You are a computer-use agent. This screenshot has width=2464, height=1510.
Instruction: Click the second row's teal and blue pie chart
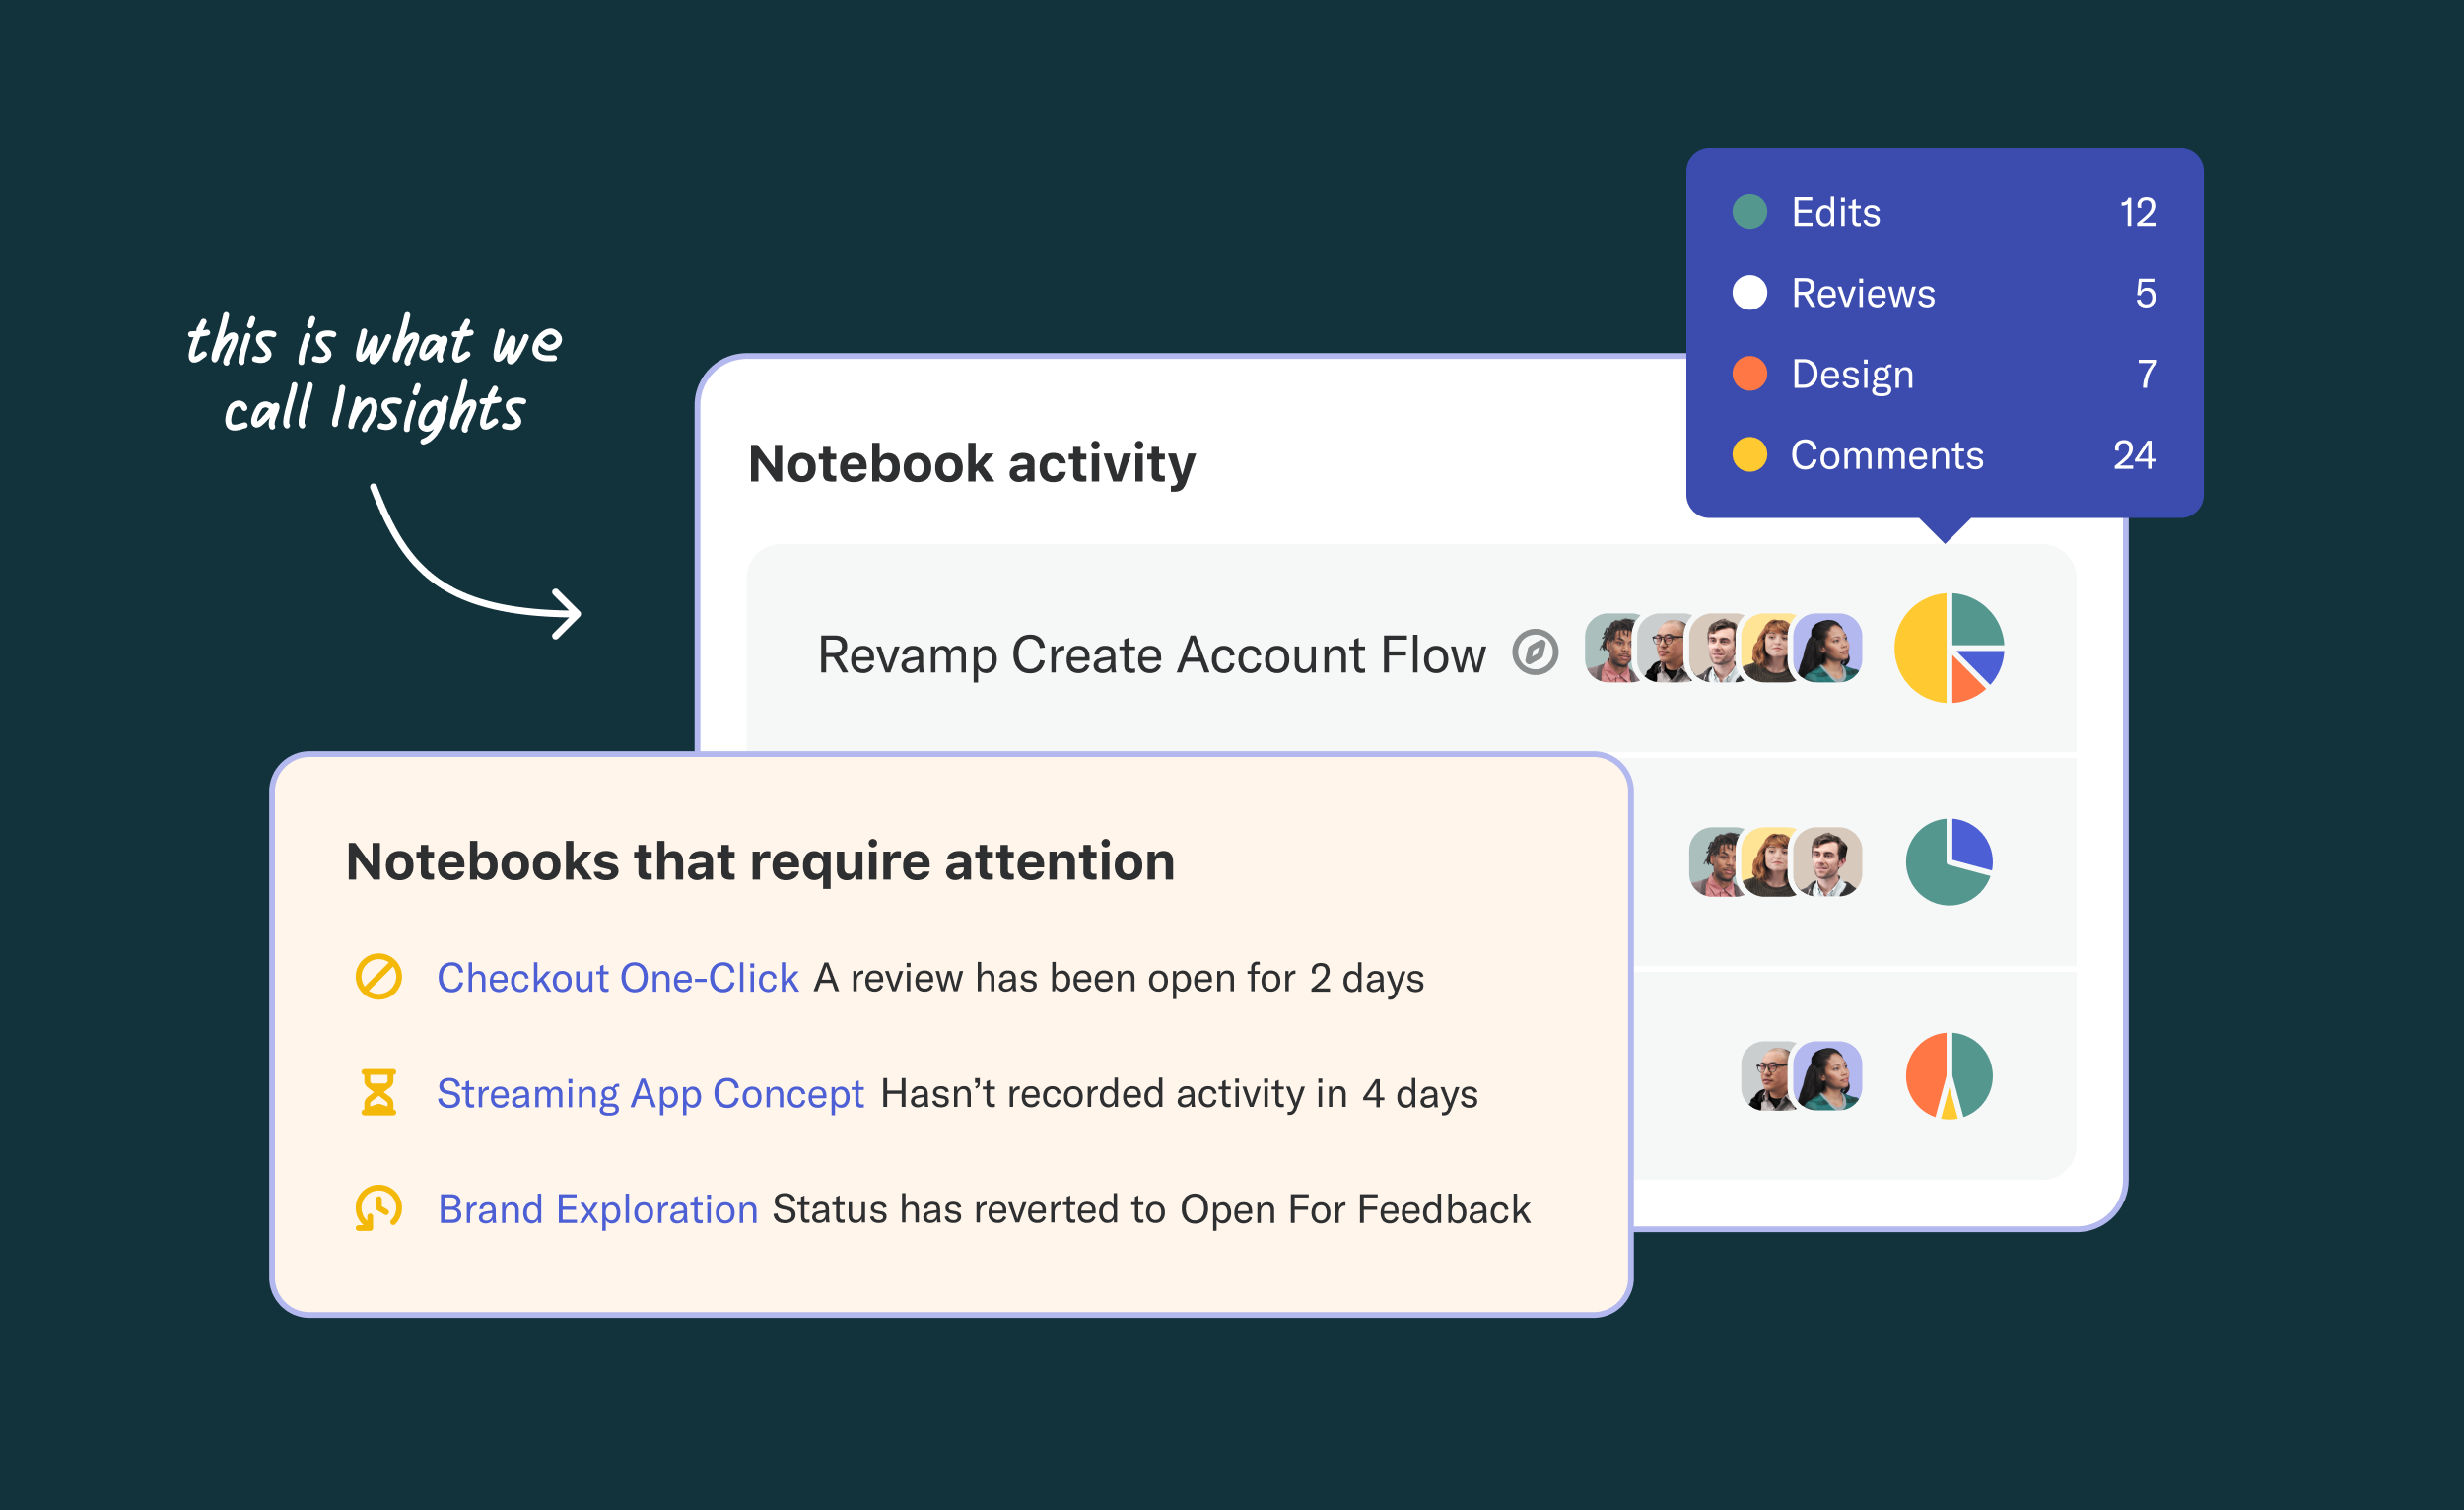point(1949,862)
